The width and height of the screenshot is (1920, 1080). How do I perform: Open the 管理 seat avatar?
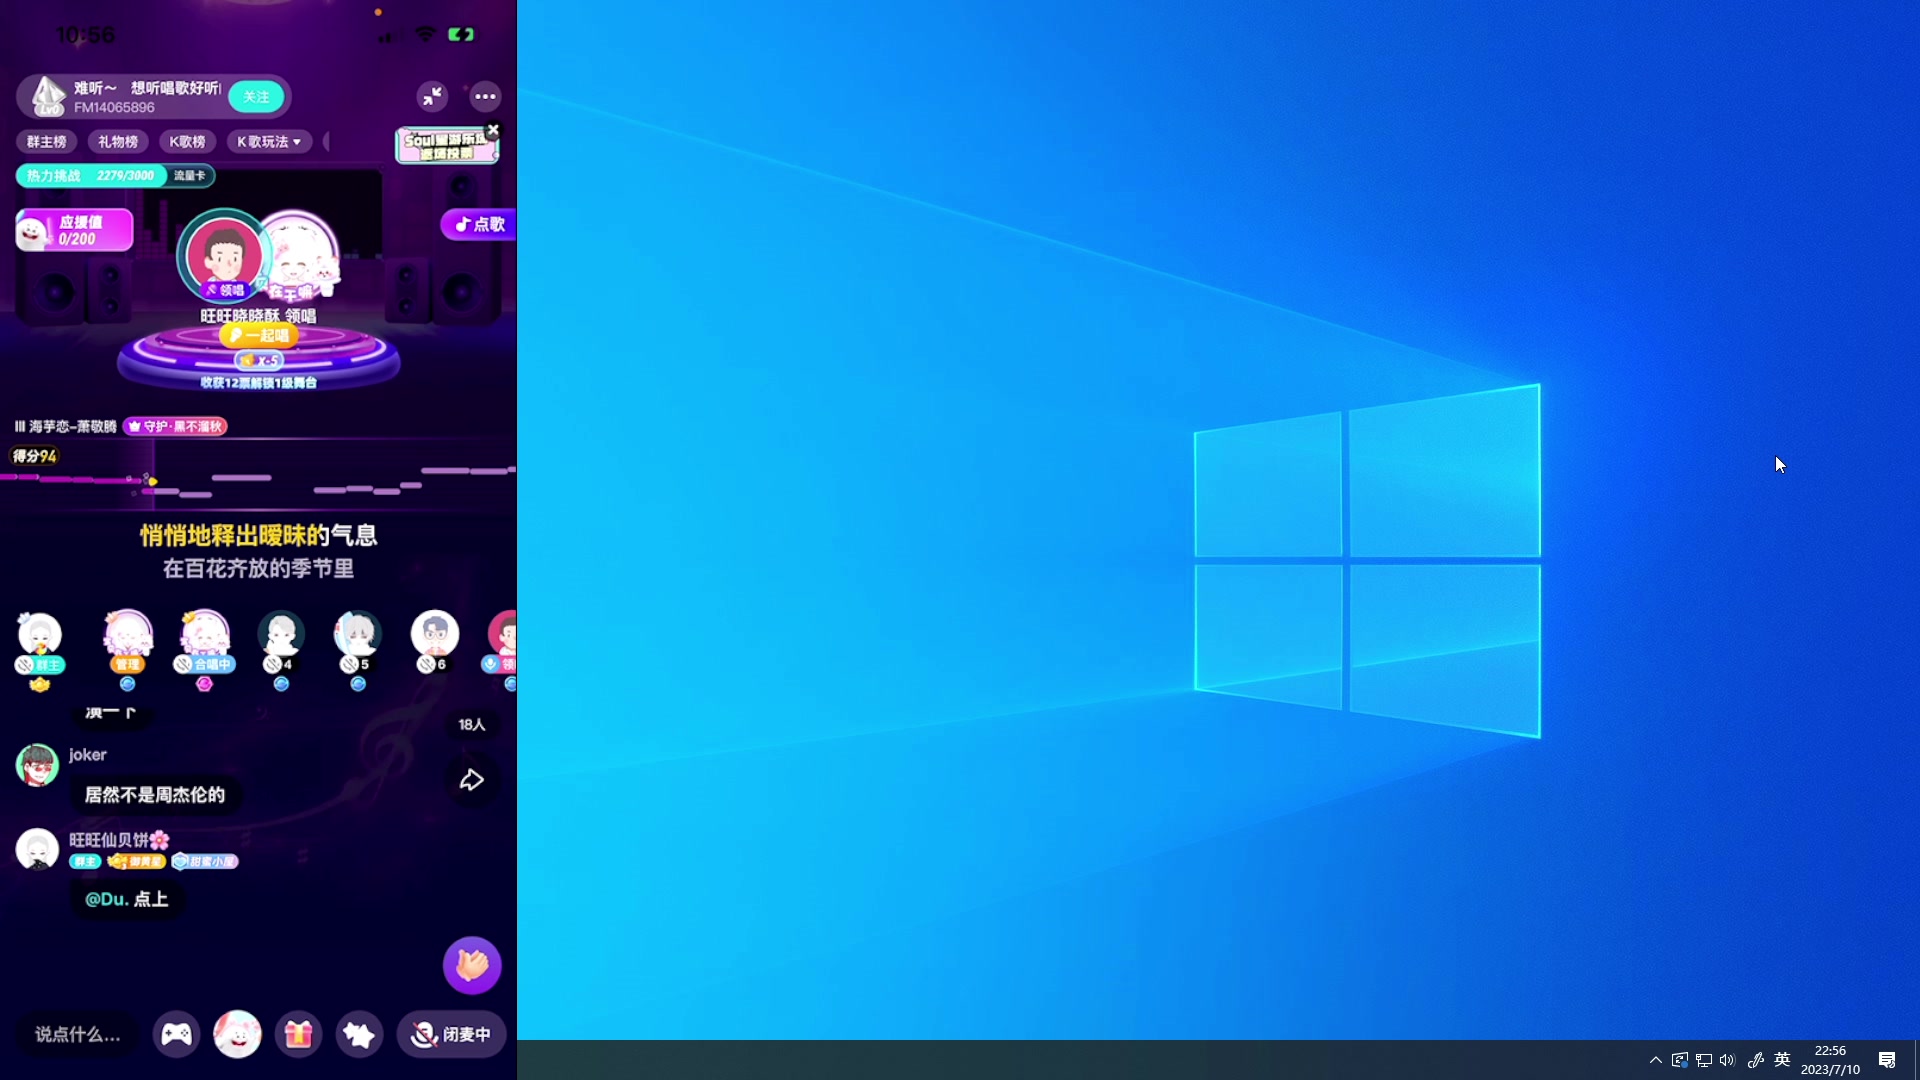(128, 634)
